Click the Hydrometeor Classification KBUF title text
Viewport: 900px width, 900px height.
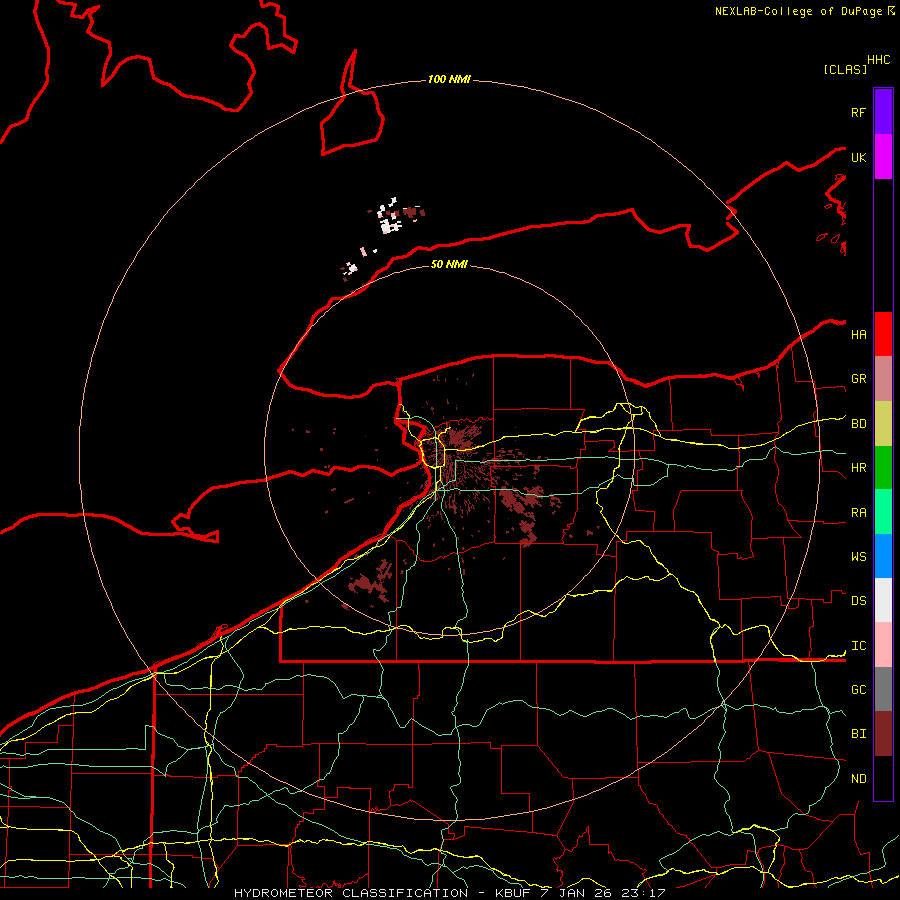point(449,893)
